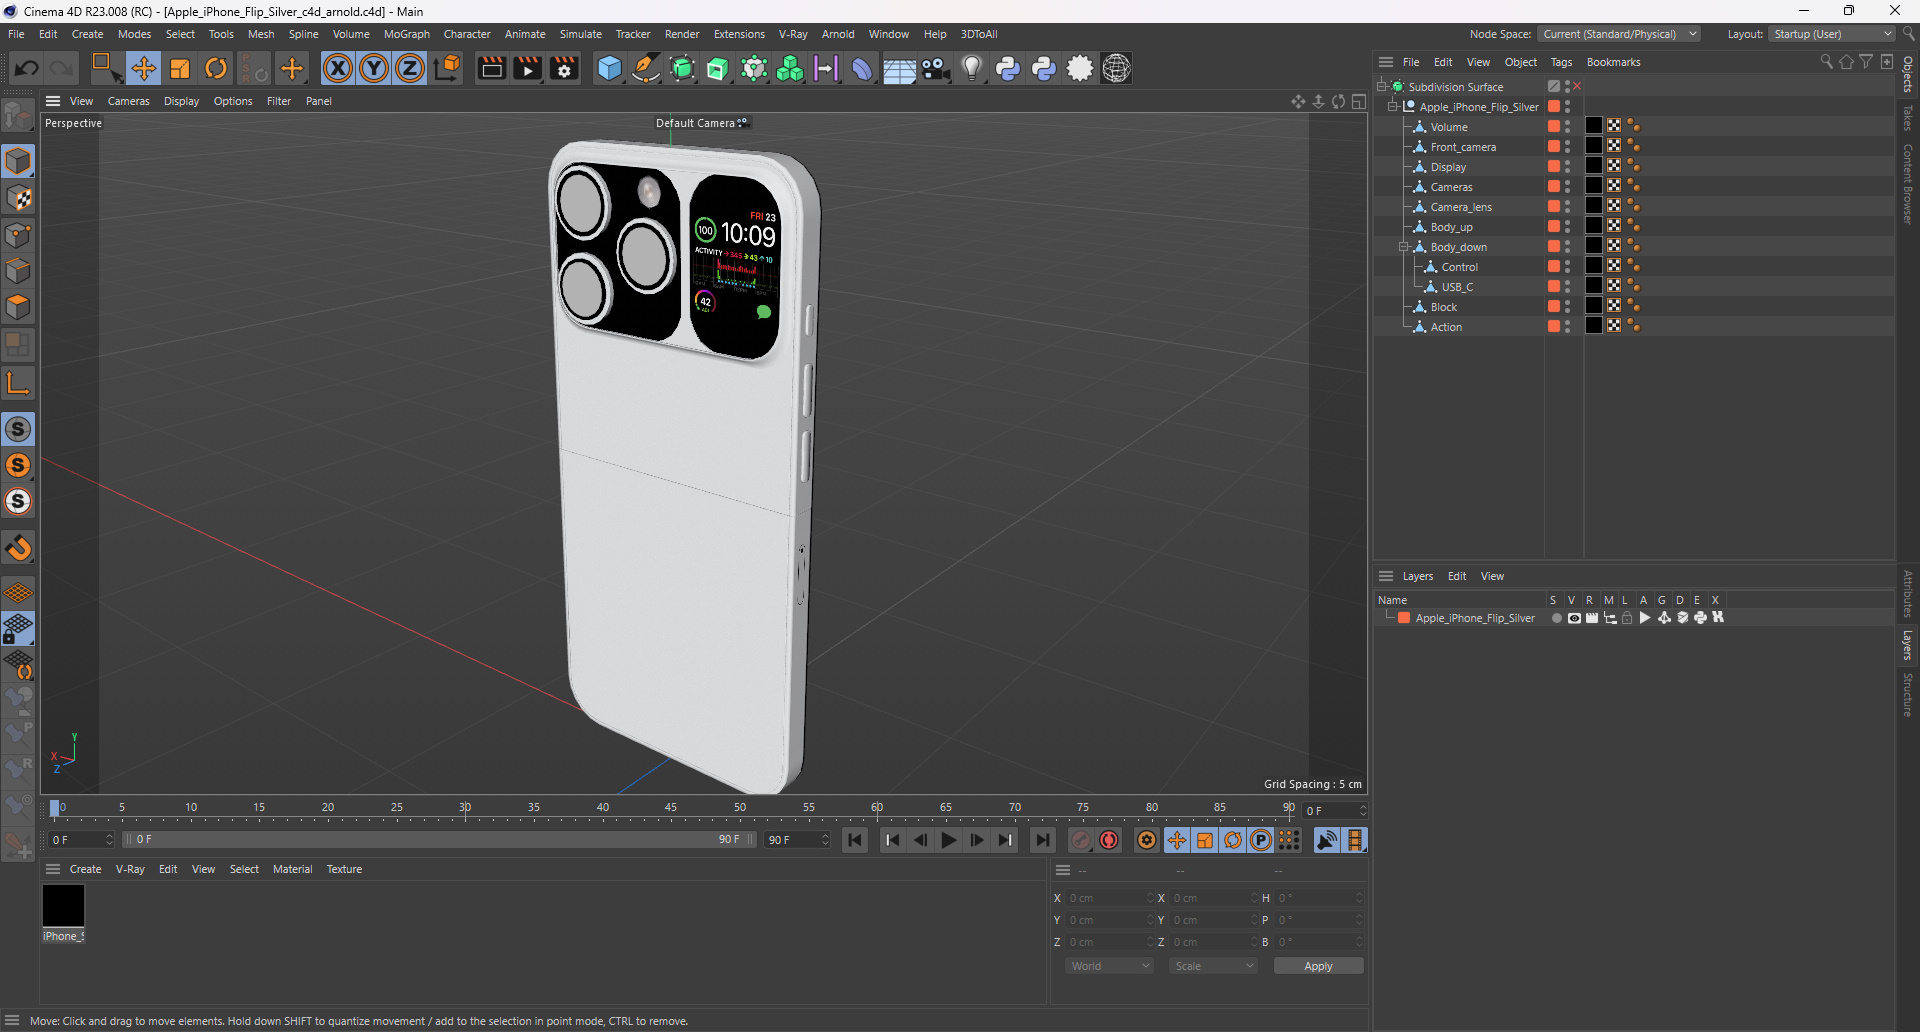This screenshot has width=1920, height=1032.
Task: Select the Rotate tool icon
Action: pyautogui.click(x=216, y=68)
